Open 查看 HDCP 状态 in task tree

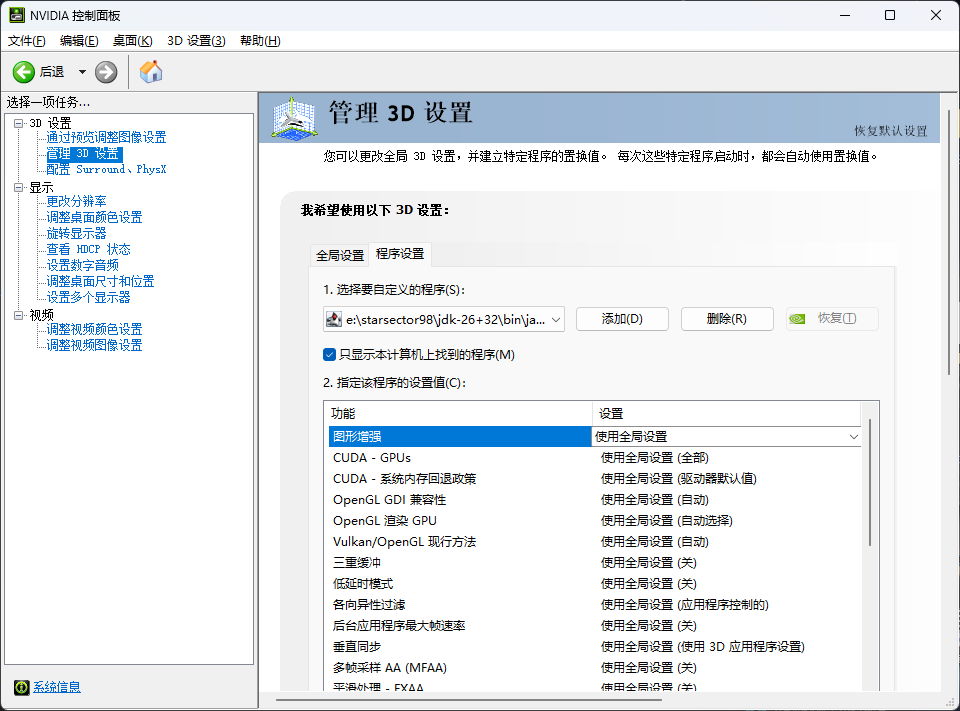point(89,249)
